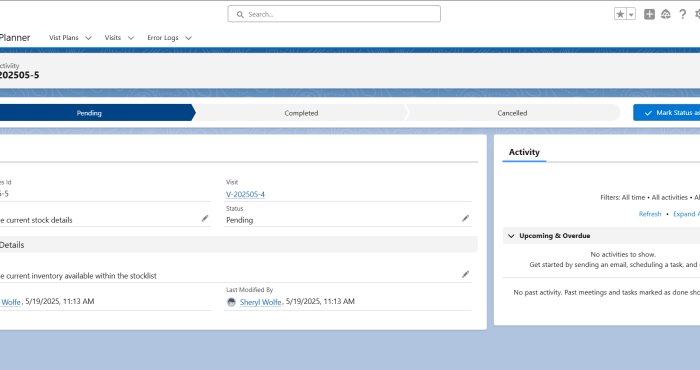Viewport: 700px width, 370px height.
Task: Expand the Visits chevron menu
Action: pyautogui.click(x=131, y=38)
